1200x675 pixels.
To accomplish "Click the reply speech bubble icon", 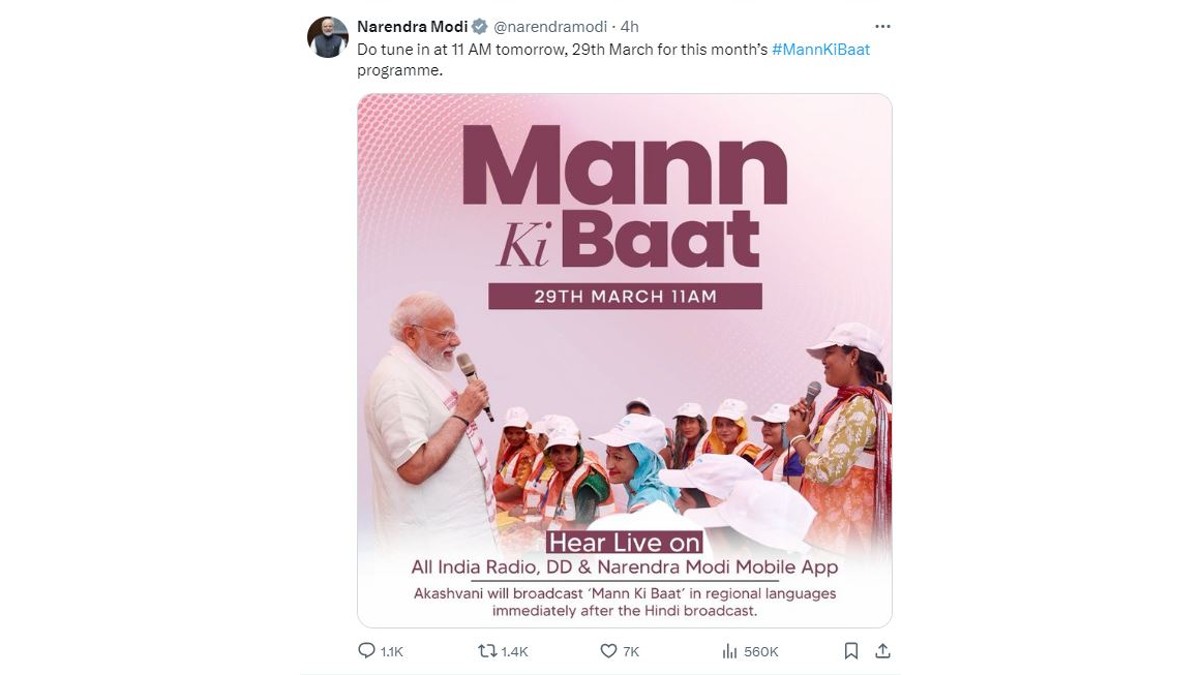I will point(366,651).
